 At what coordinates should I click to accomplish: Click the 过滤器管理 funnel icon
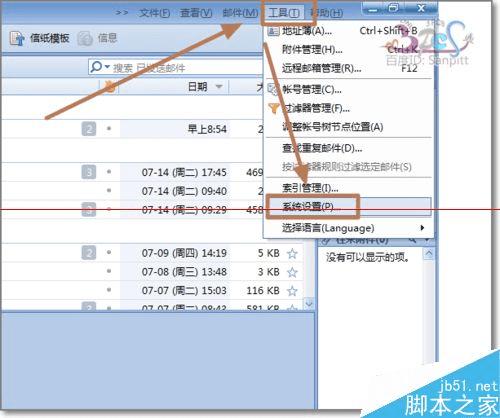pos(273,108)
